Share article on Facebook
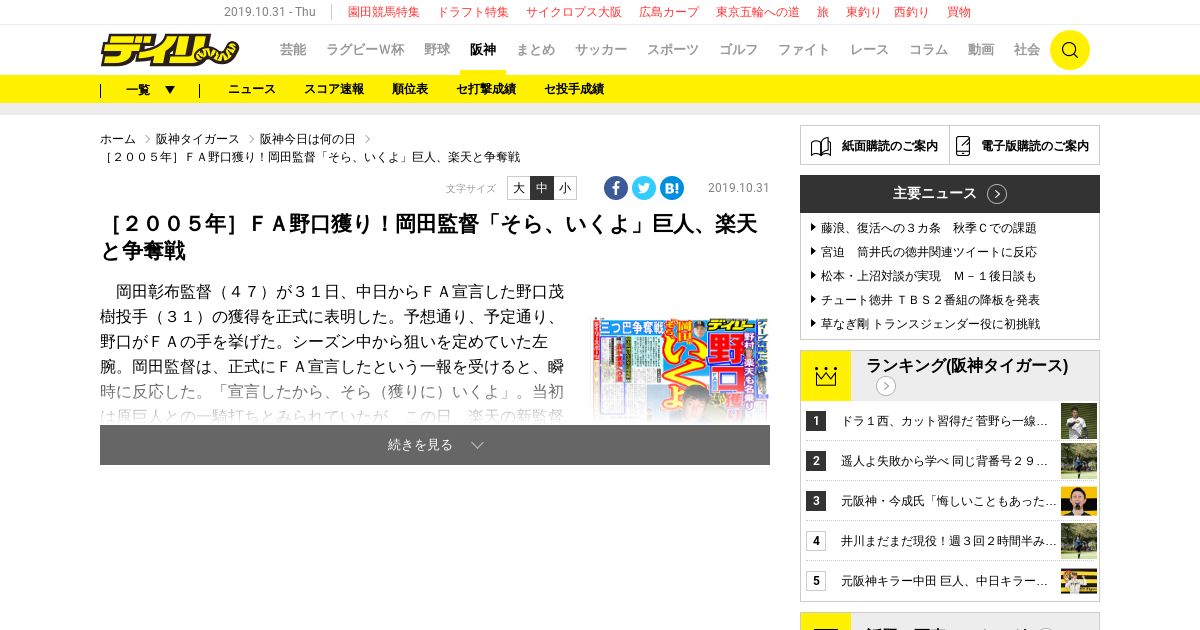 pyautogui.click(x=616, y=188)
